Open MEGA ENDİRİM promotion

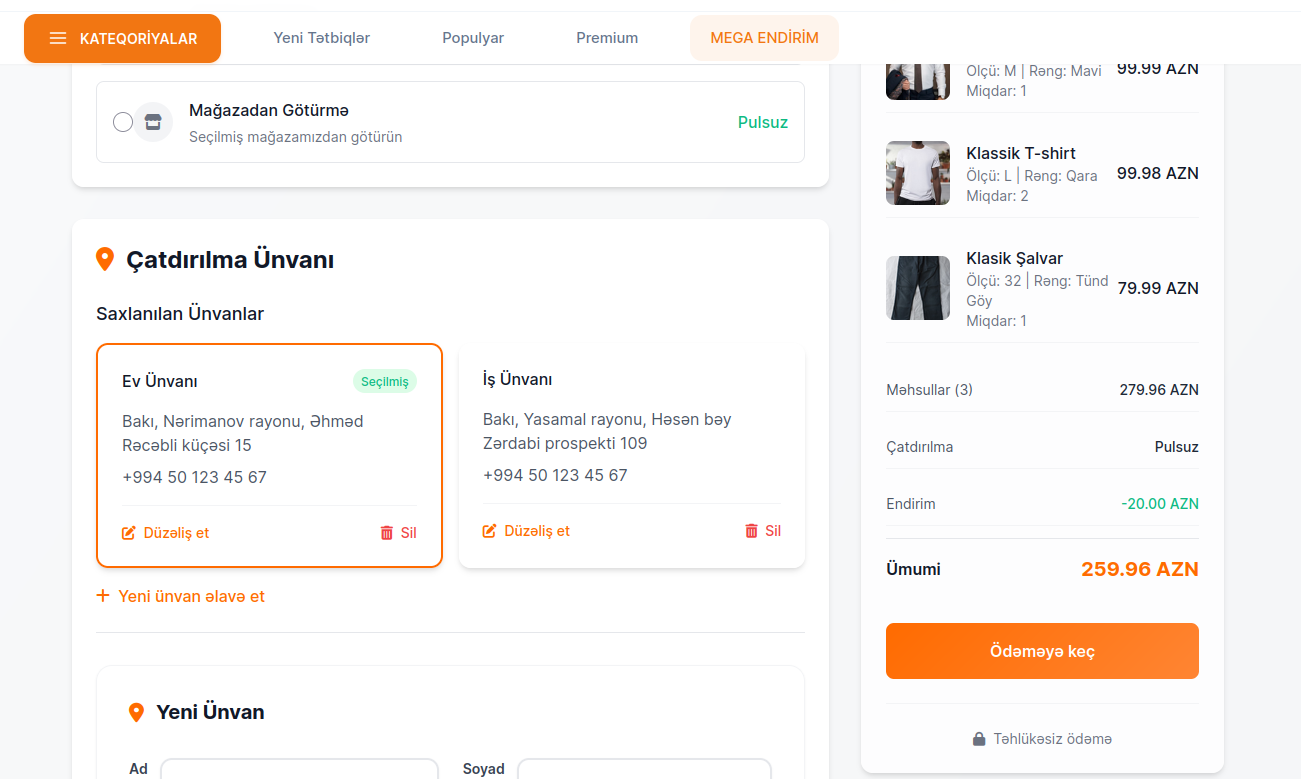pyautogui.click(x=764, y=38)
